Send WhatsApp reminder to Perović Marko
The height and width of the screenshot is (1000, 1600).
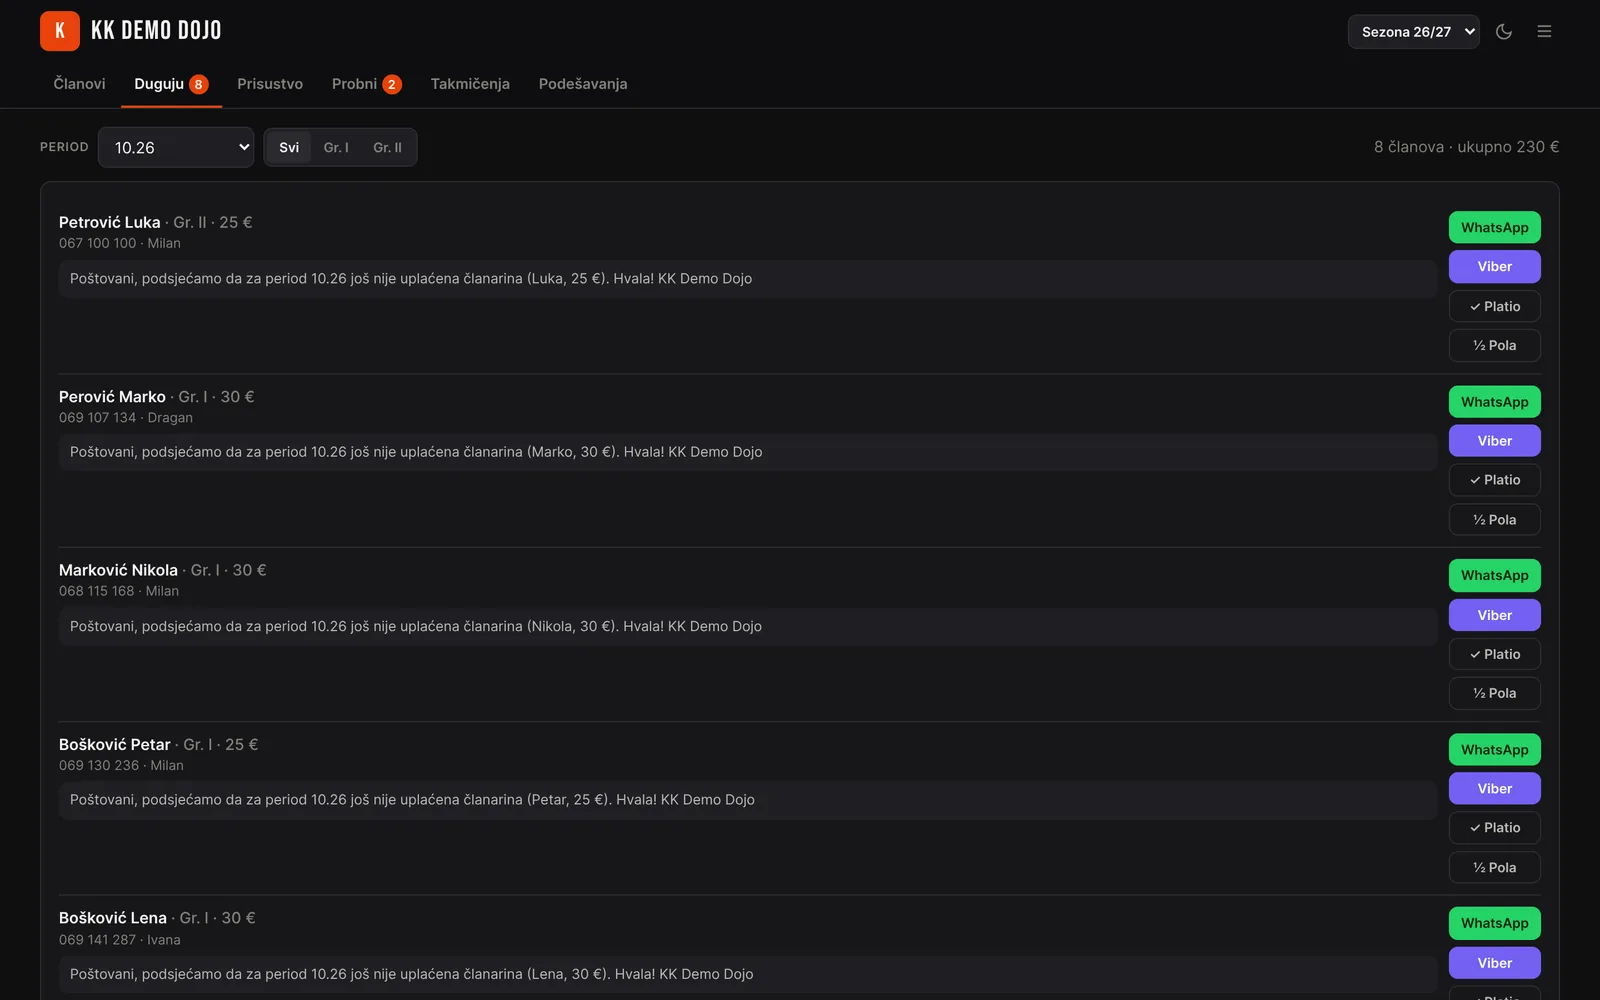(1494, 402)
